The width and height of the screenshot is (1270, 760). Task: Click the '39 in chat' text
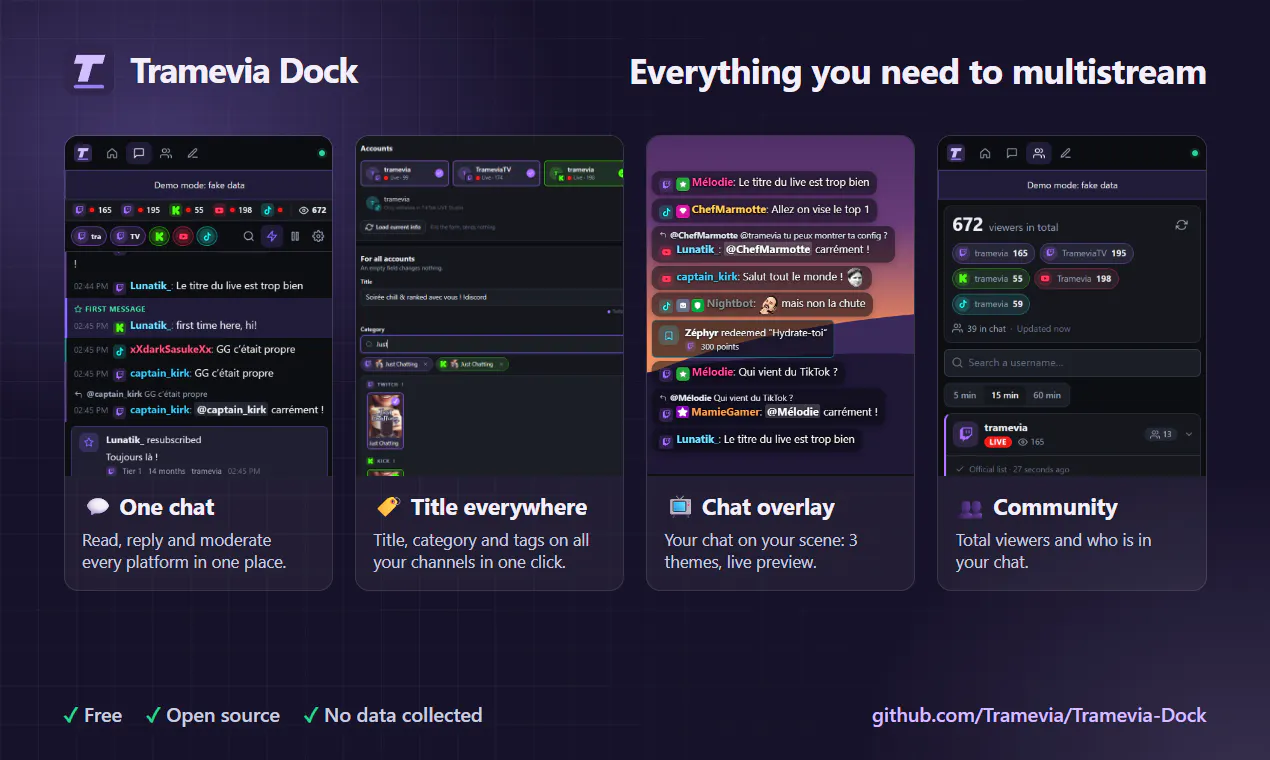(985, 329)
